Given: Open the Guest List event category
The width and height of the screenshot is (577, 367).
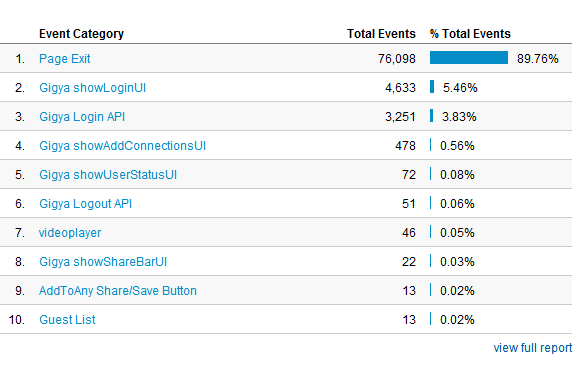Looking at the screenshot, I should tap(67, 320).
